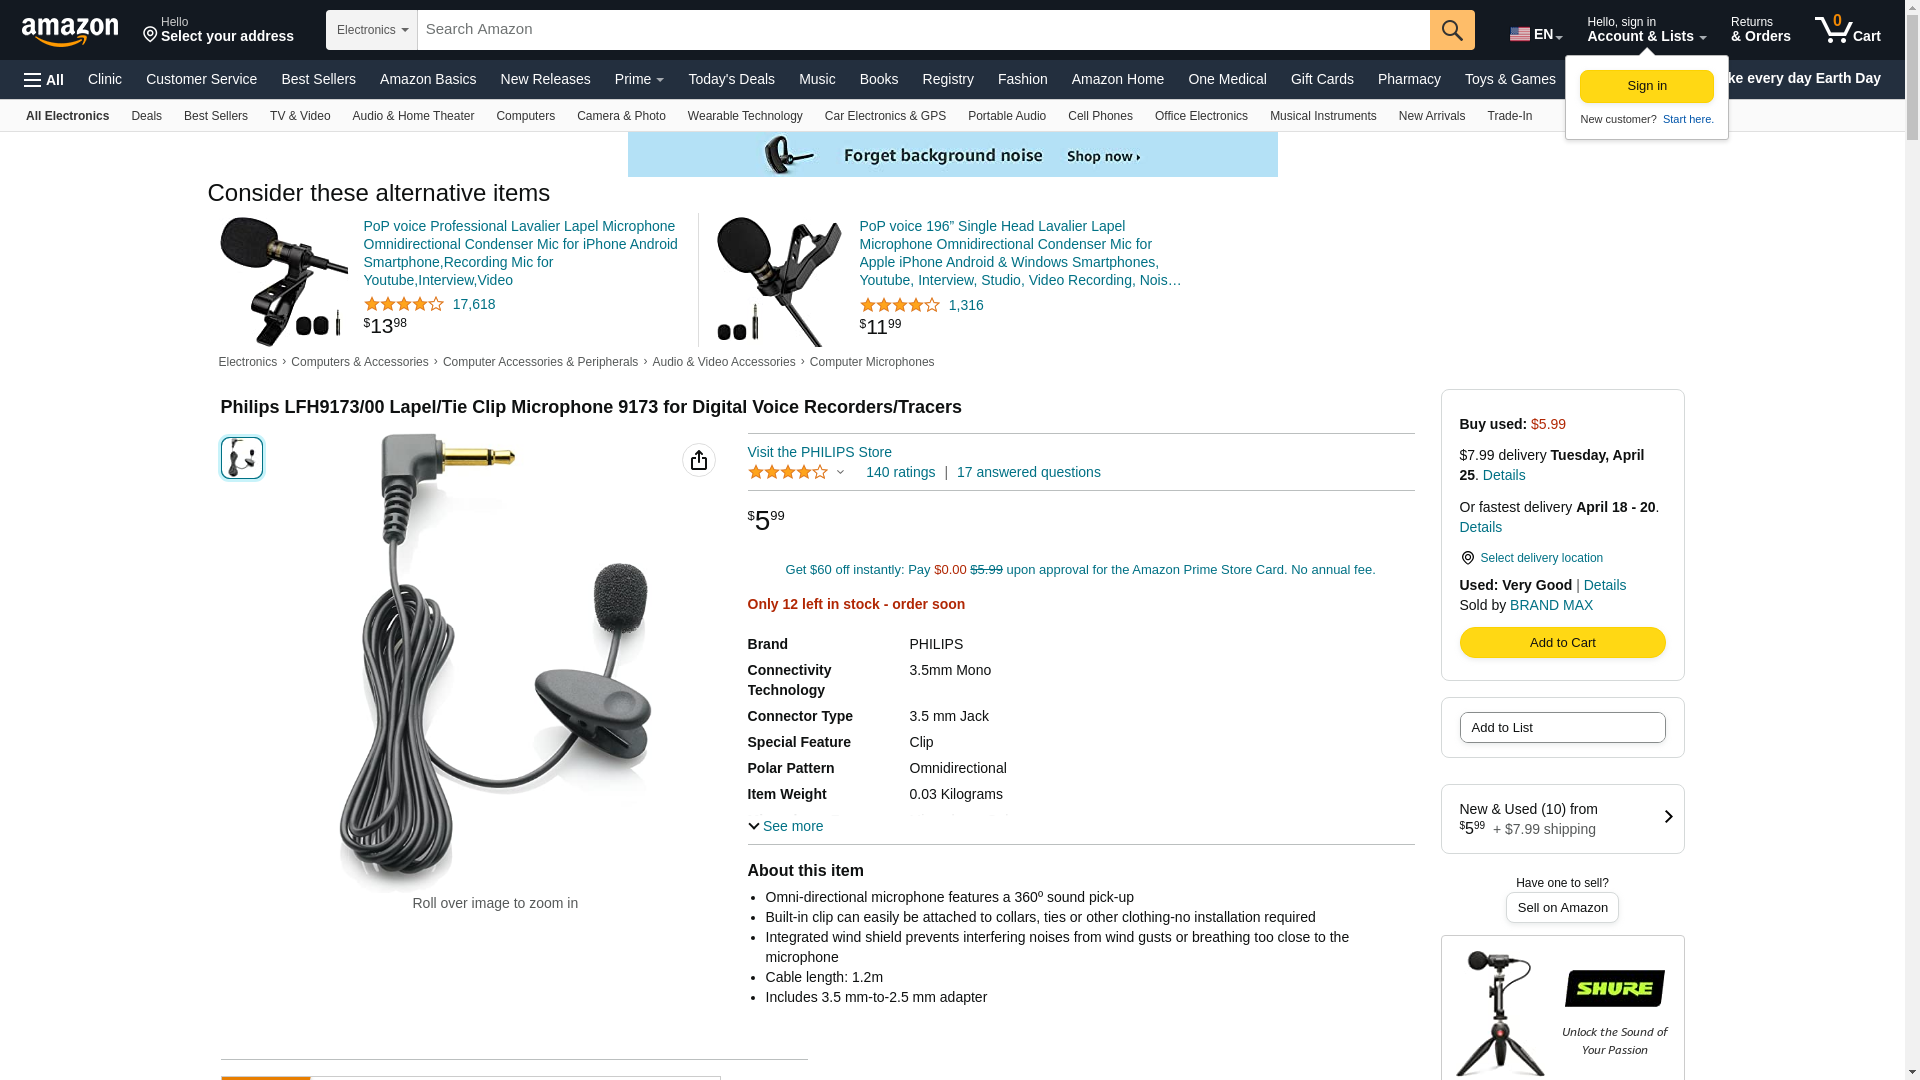Image resolution: width=1920 pixels, height=1080 pixels.
Task: Open the Electronics search category dropdown
Action: tap(372, 30)
